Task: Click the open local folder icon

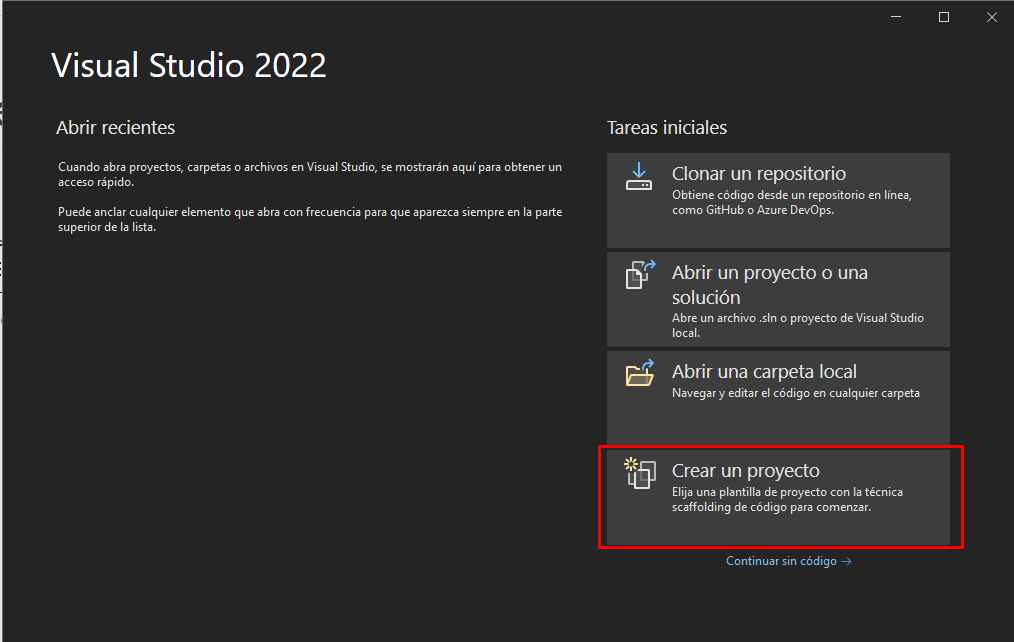Action: coord(639,373)
